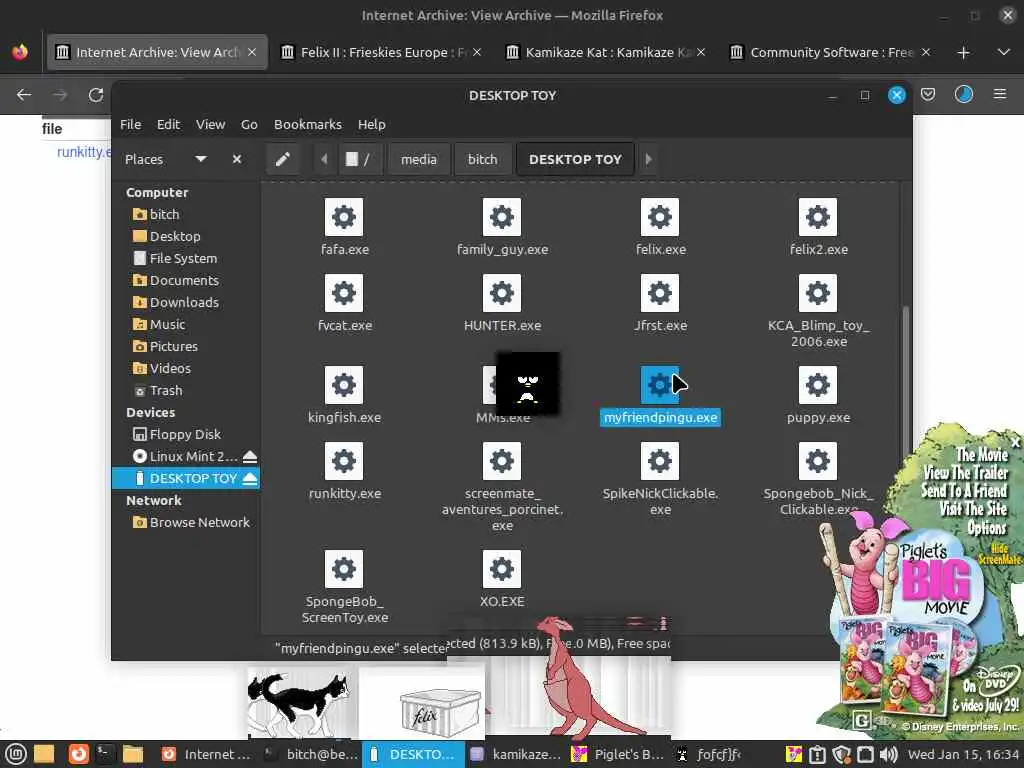
Task: Switch to Felix II Firefox tab
Action: pos(381,52)
